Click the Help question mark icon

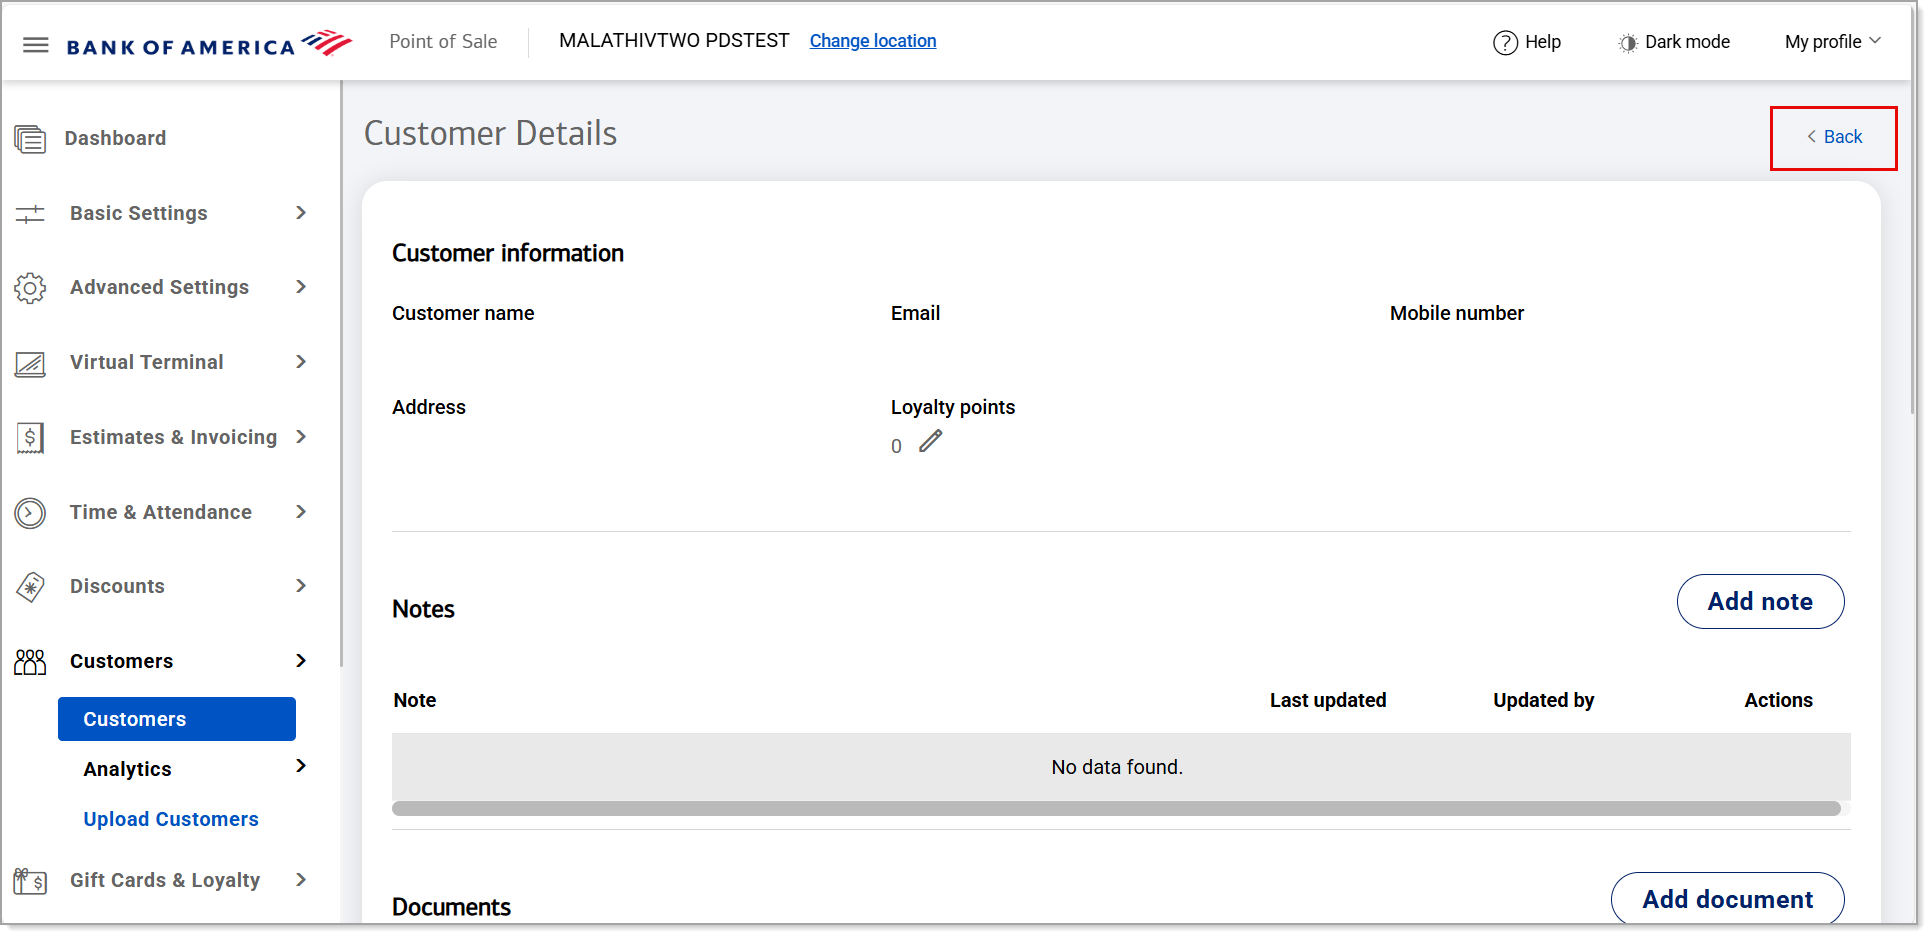click(1505, 42)
